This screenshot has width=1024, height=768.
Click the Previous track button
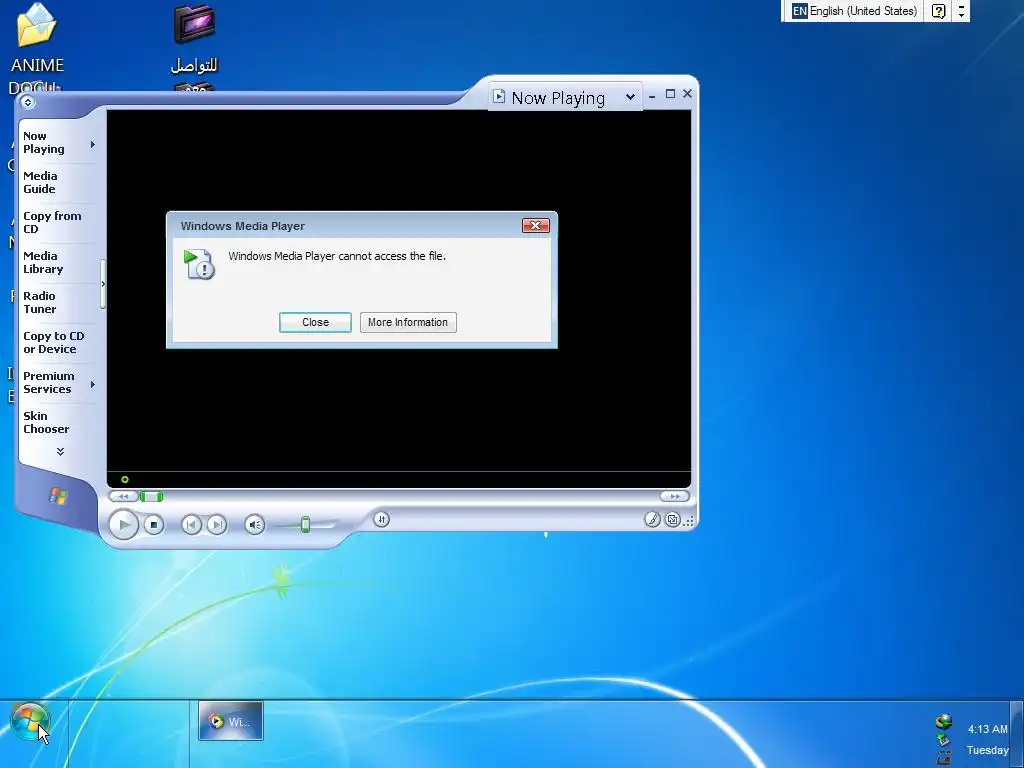[191, 524]
